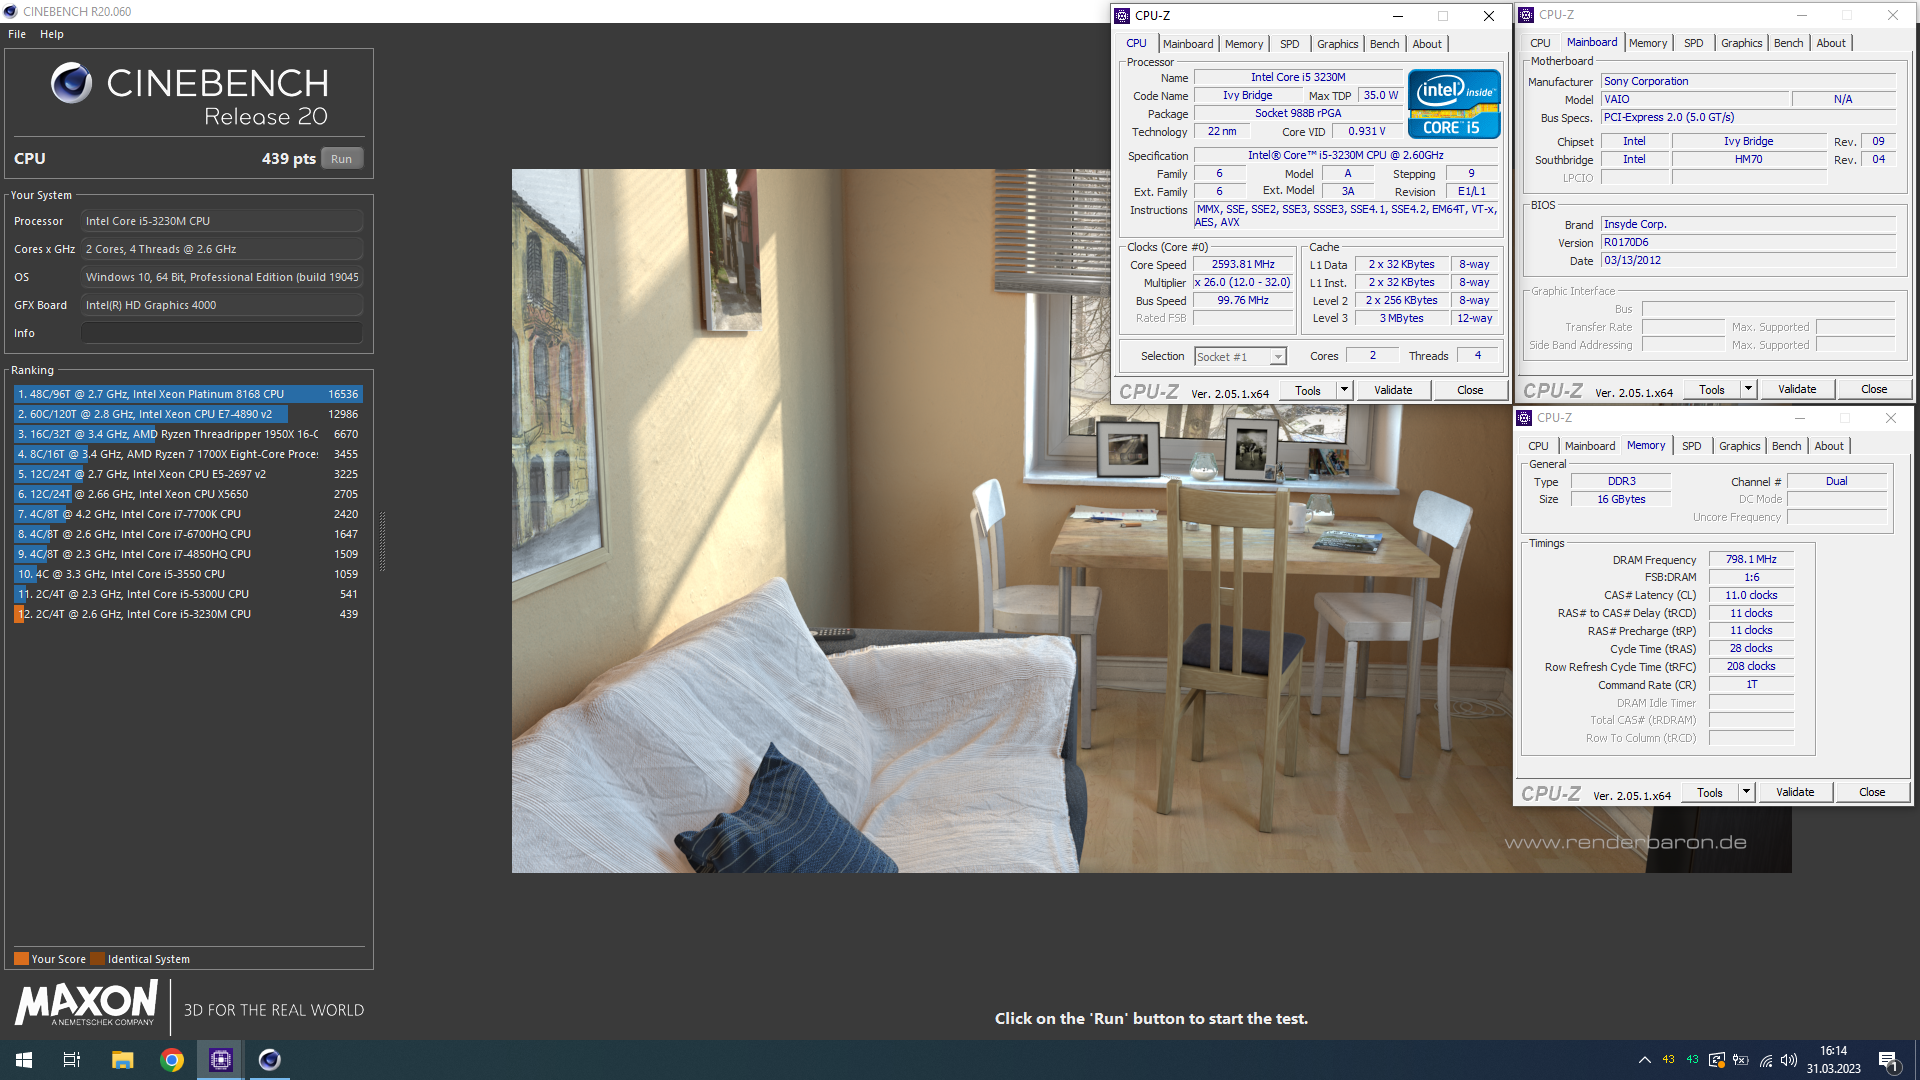The width and height of the screenshot is (1920, 1080).
Task: Click the CPU-Z icon in the Memory window title bar
Action: click(x=1525, y=418)
